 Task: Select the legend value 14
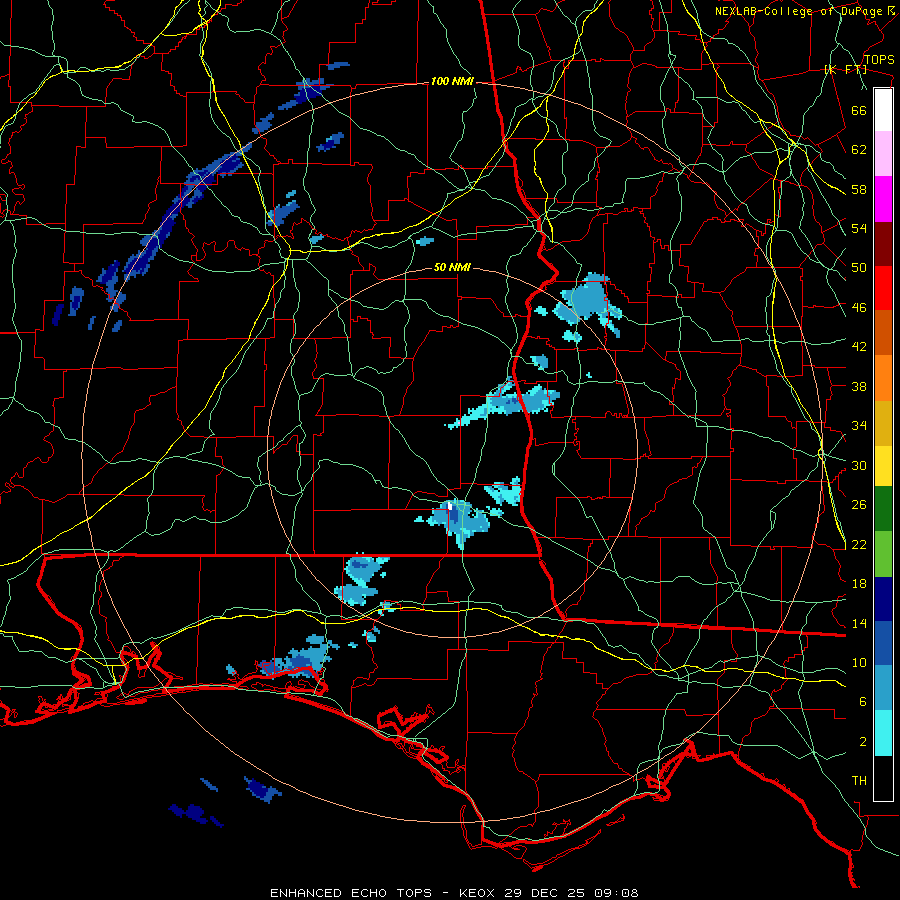(x=859, y=623)
